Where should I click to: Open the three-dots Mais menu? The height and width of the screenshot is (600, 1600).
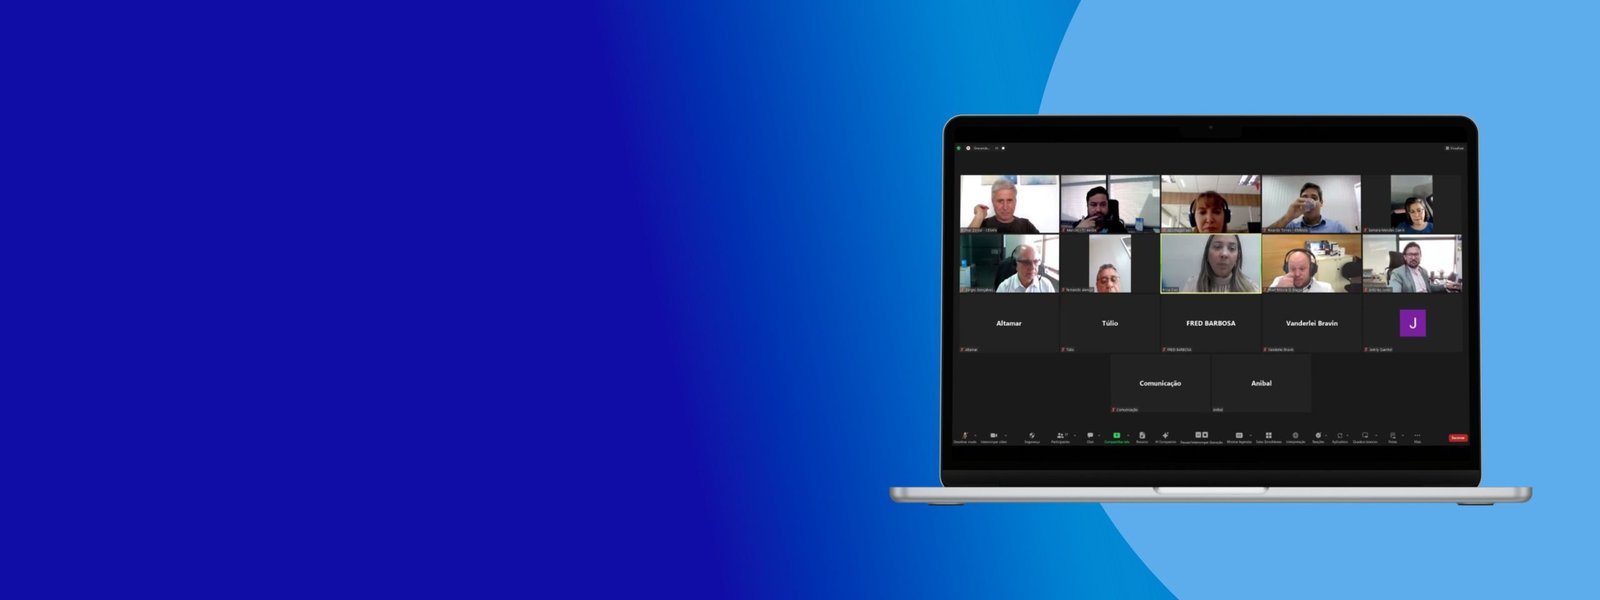pos(1417,436)
